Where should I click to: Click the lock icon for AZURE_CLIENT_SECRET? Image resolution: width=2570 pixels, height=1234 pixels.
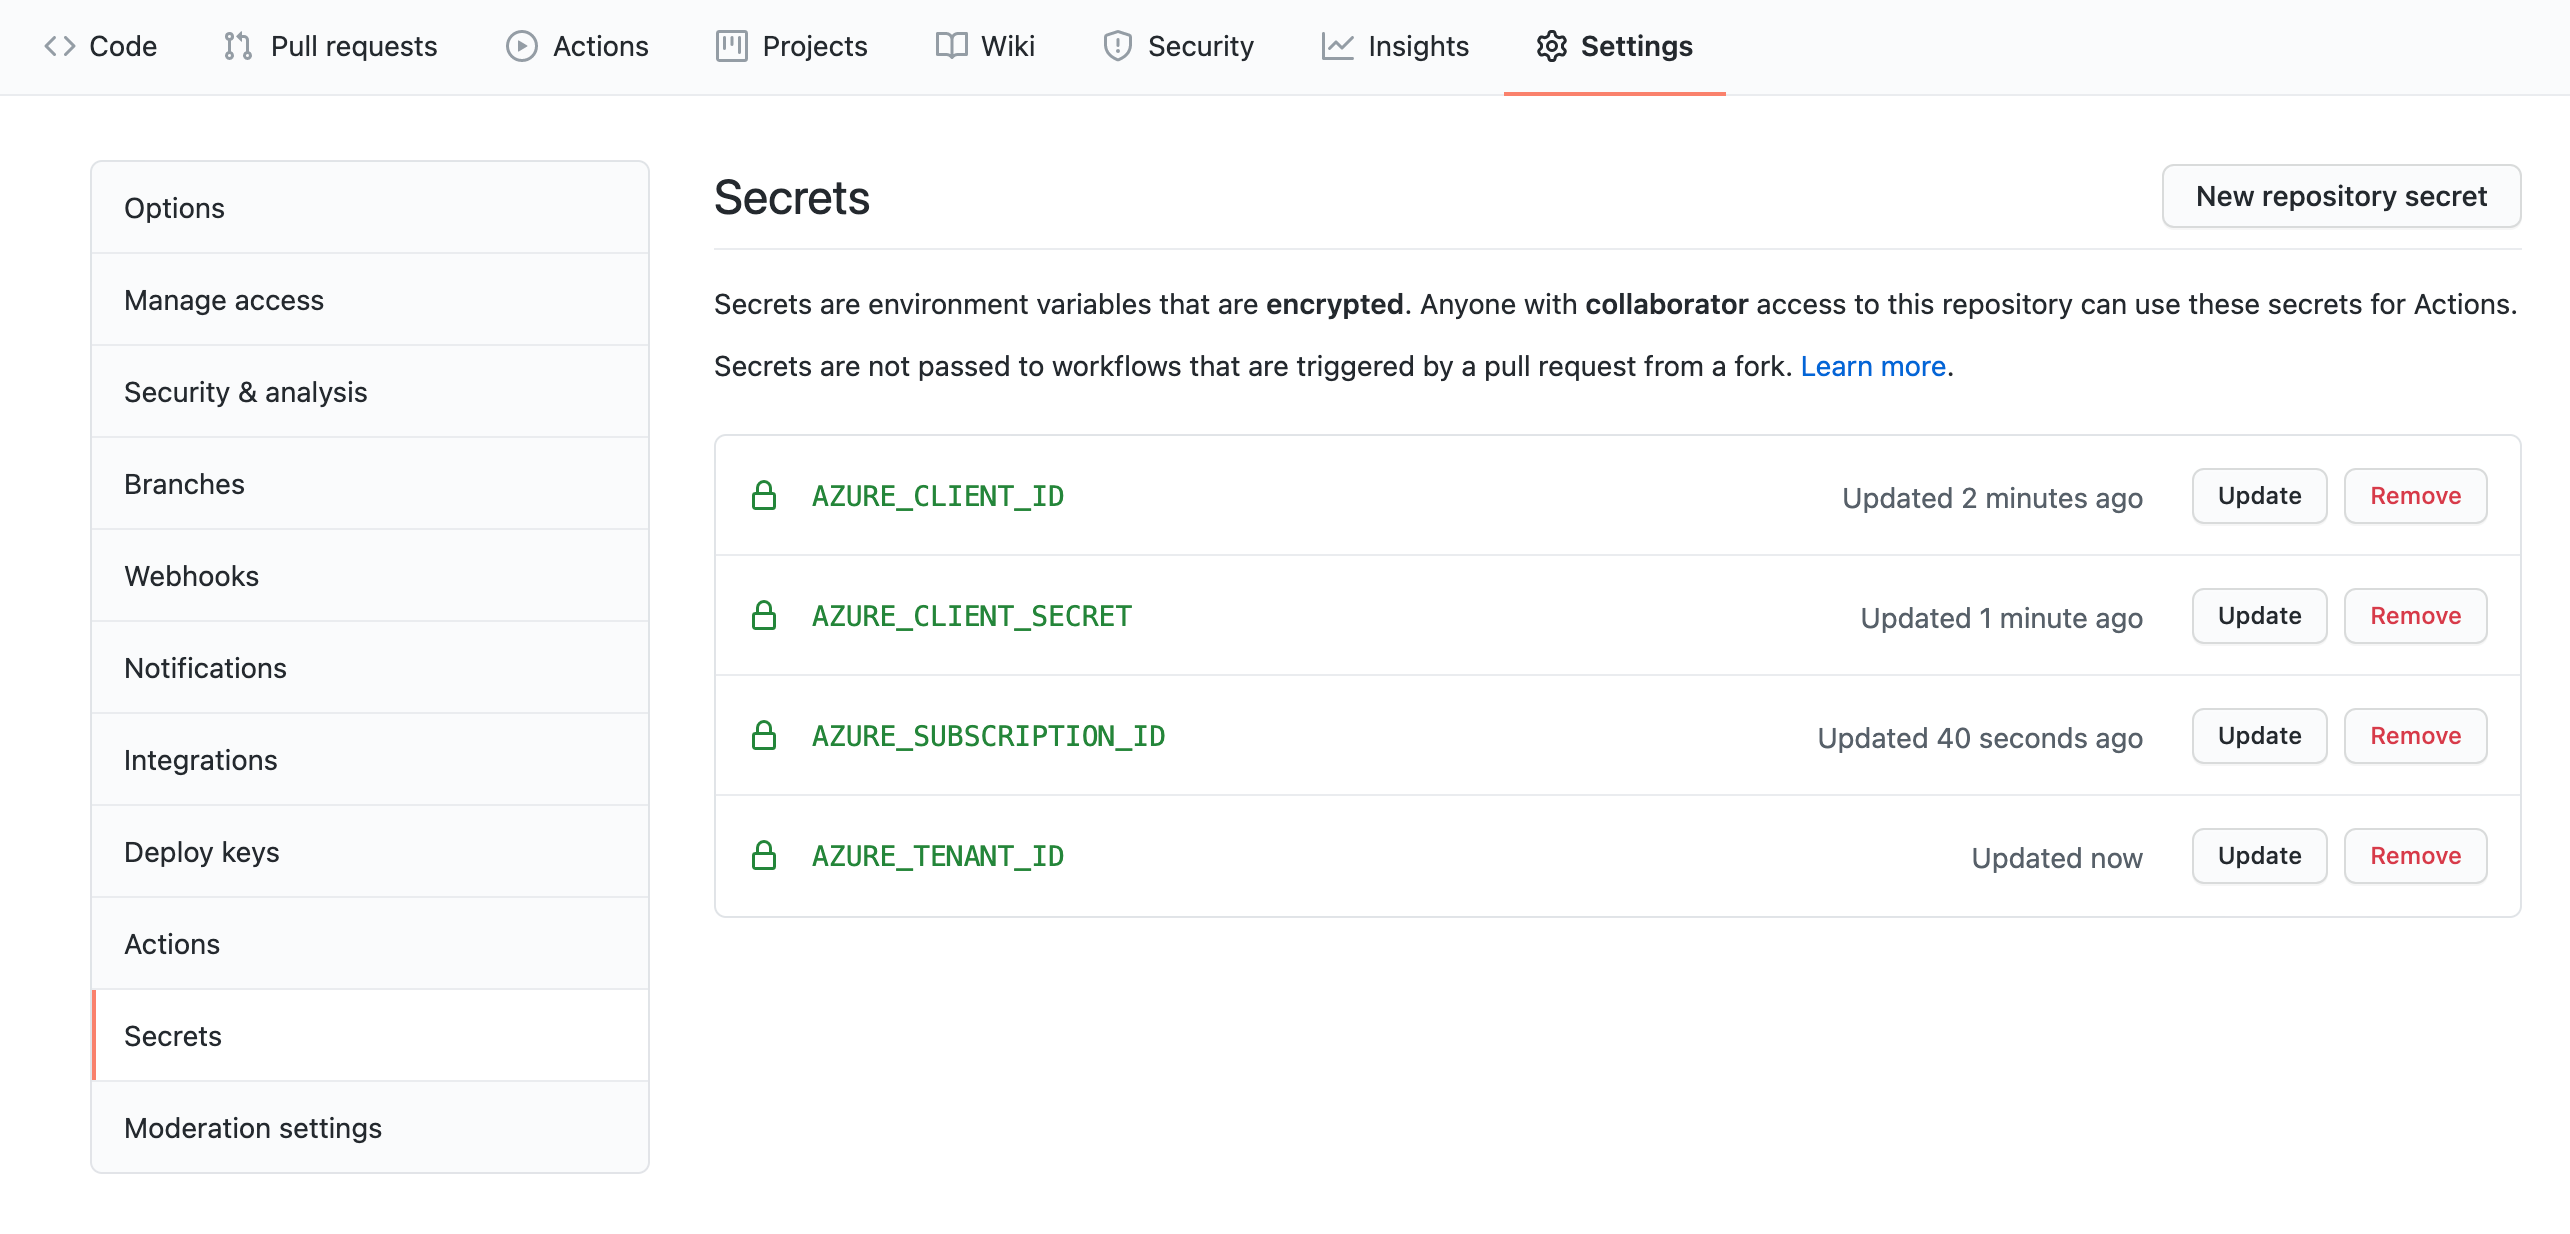pos(762,615)
